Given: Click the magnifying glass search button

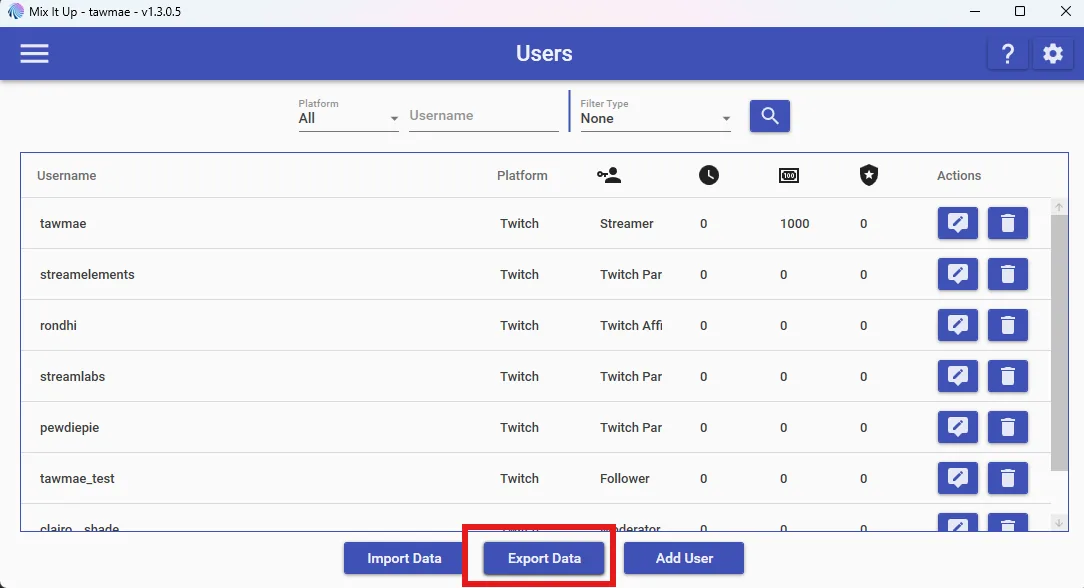Looking at the screenshot, I should 769,116.
